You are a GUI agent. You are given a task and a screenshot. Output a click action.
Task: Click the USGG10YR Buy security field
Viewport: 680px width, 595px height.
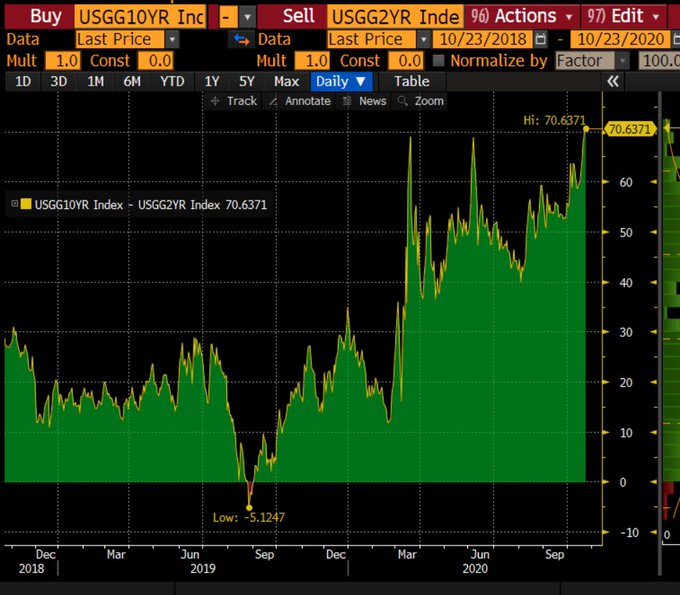click(140, 16)
